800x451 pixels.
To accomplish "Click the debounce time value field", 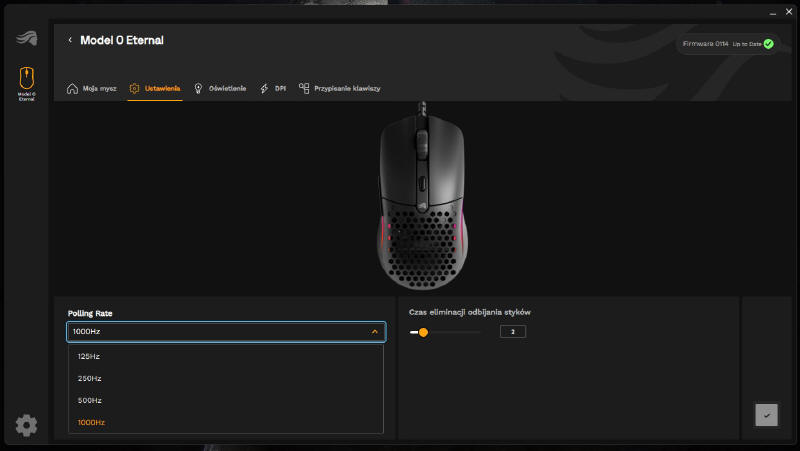I will click(513, 331).
